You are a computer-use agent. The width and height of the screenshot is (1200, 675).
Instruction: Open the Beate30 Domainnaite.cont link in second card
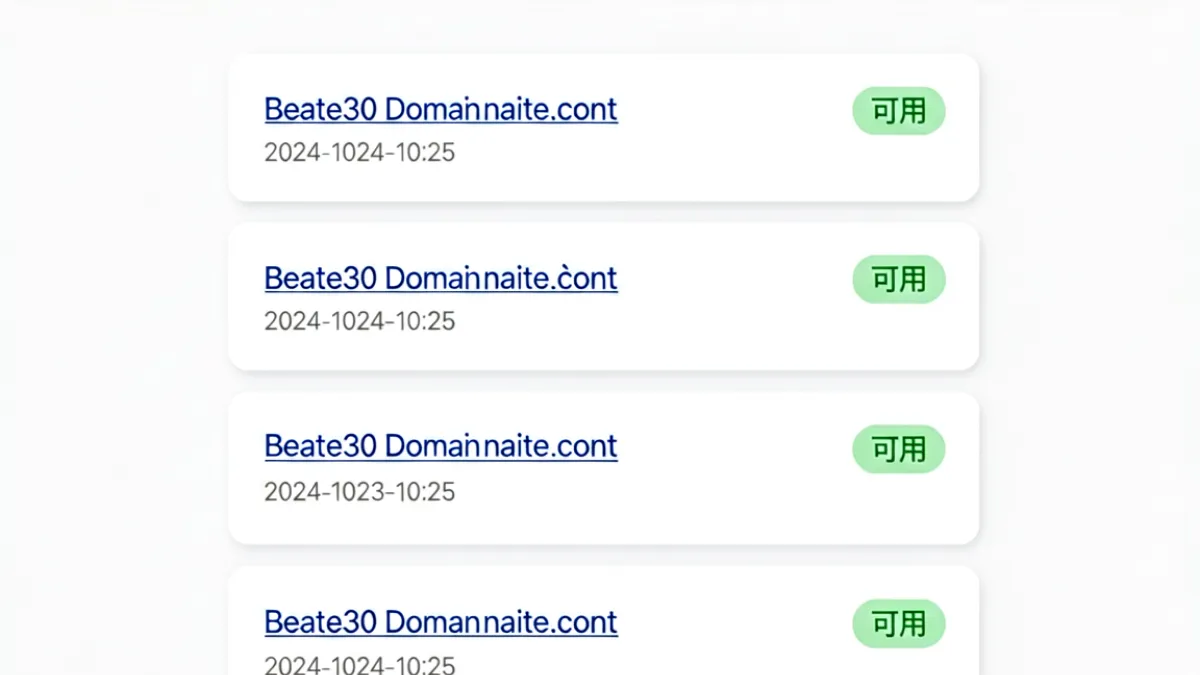pyautogui.click(x=441, y=278)
